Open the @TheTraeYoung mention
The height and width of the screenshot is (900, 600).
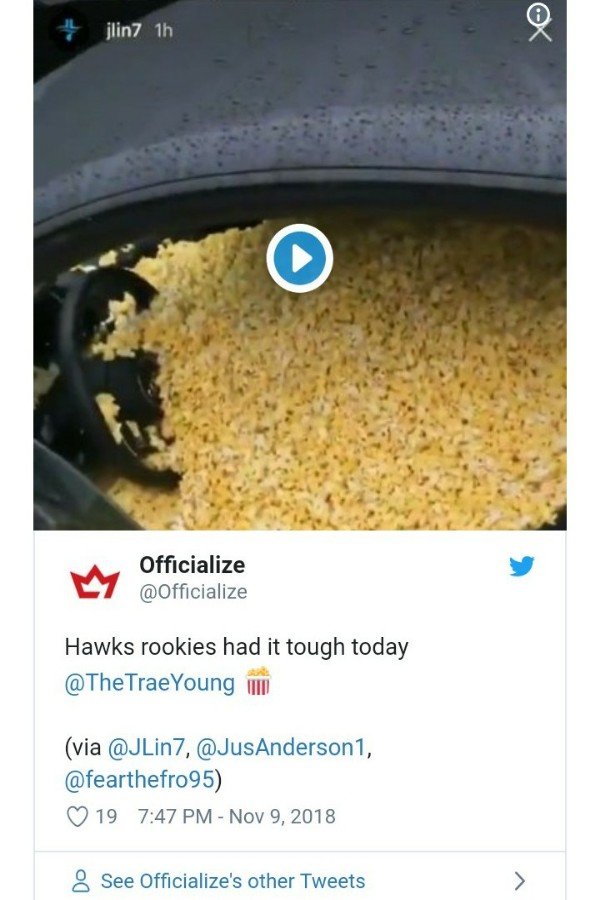pyautogui.click(x=150, y=683)
